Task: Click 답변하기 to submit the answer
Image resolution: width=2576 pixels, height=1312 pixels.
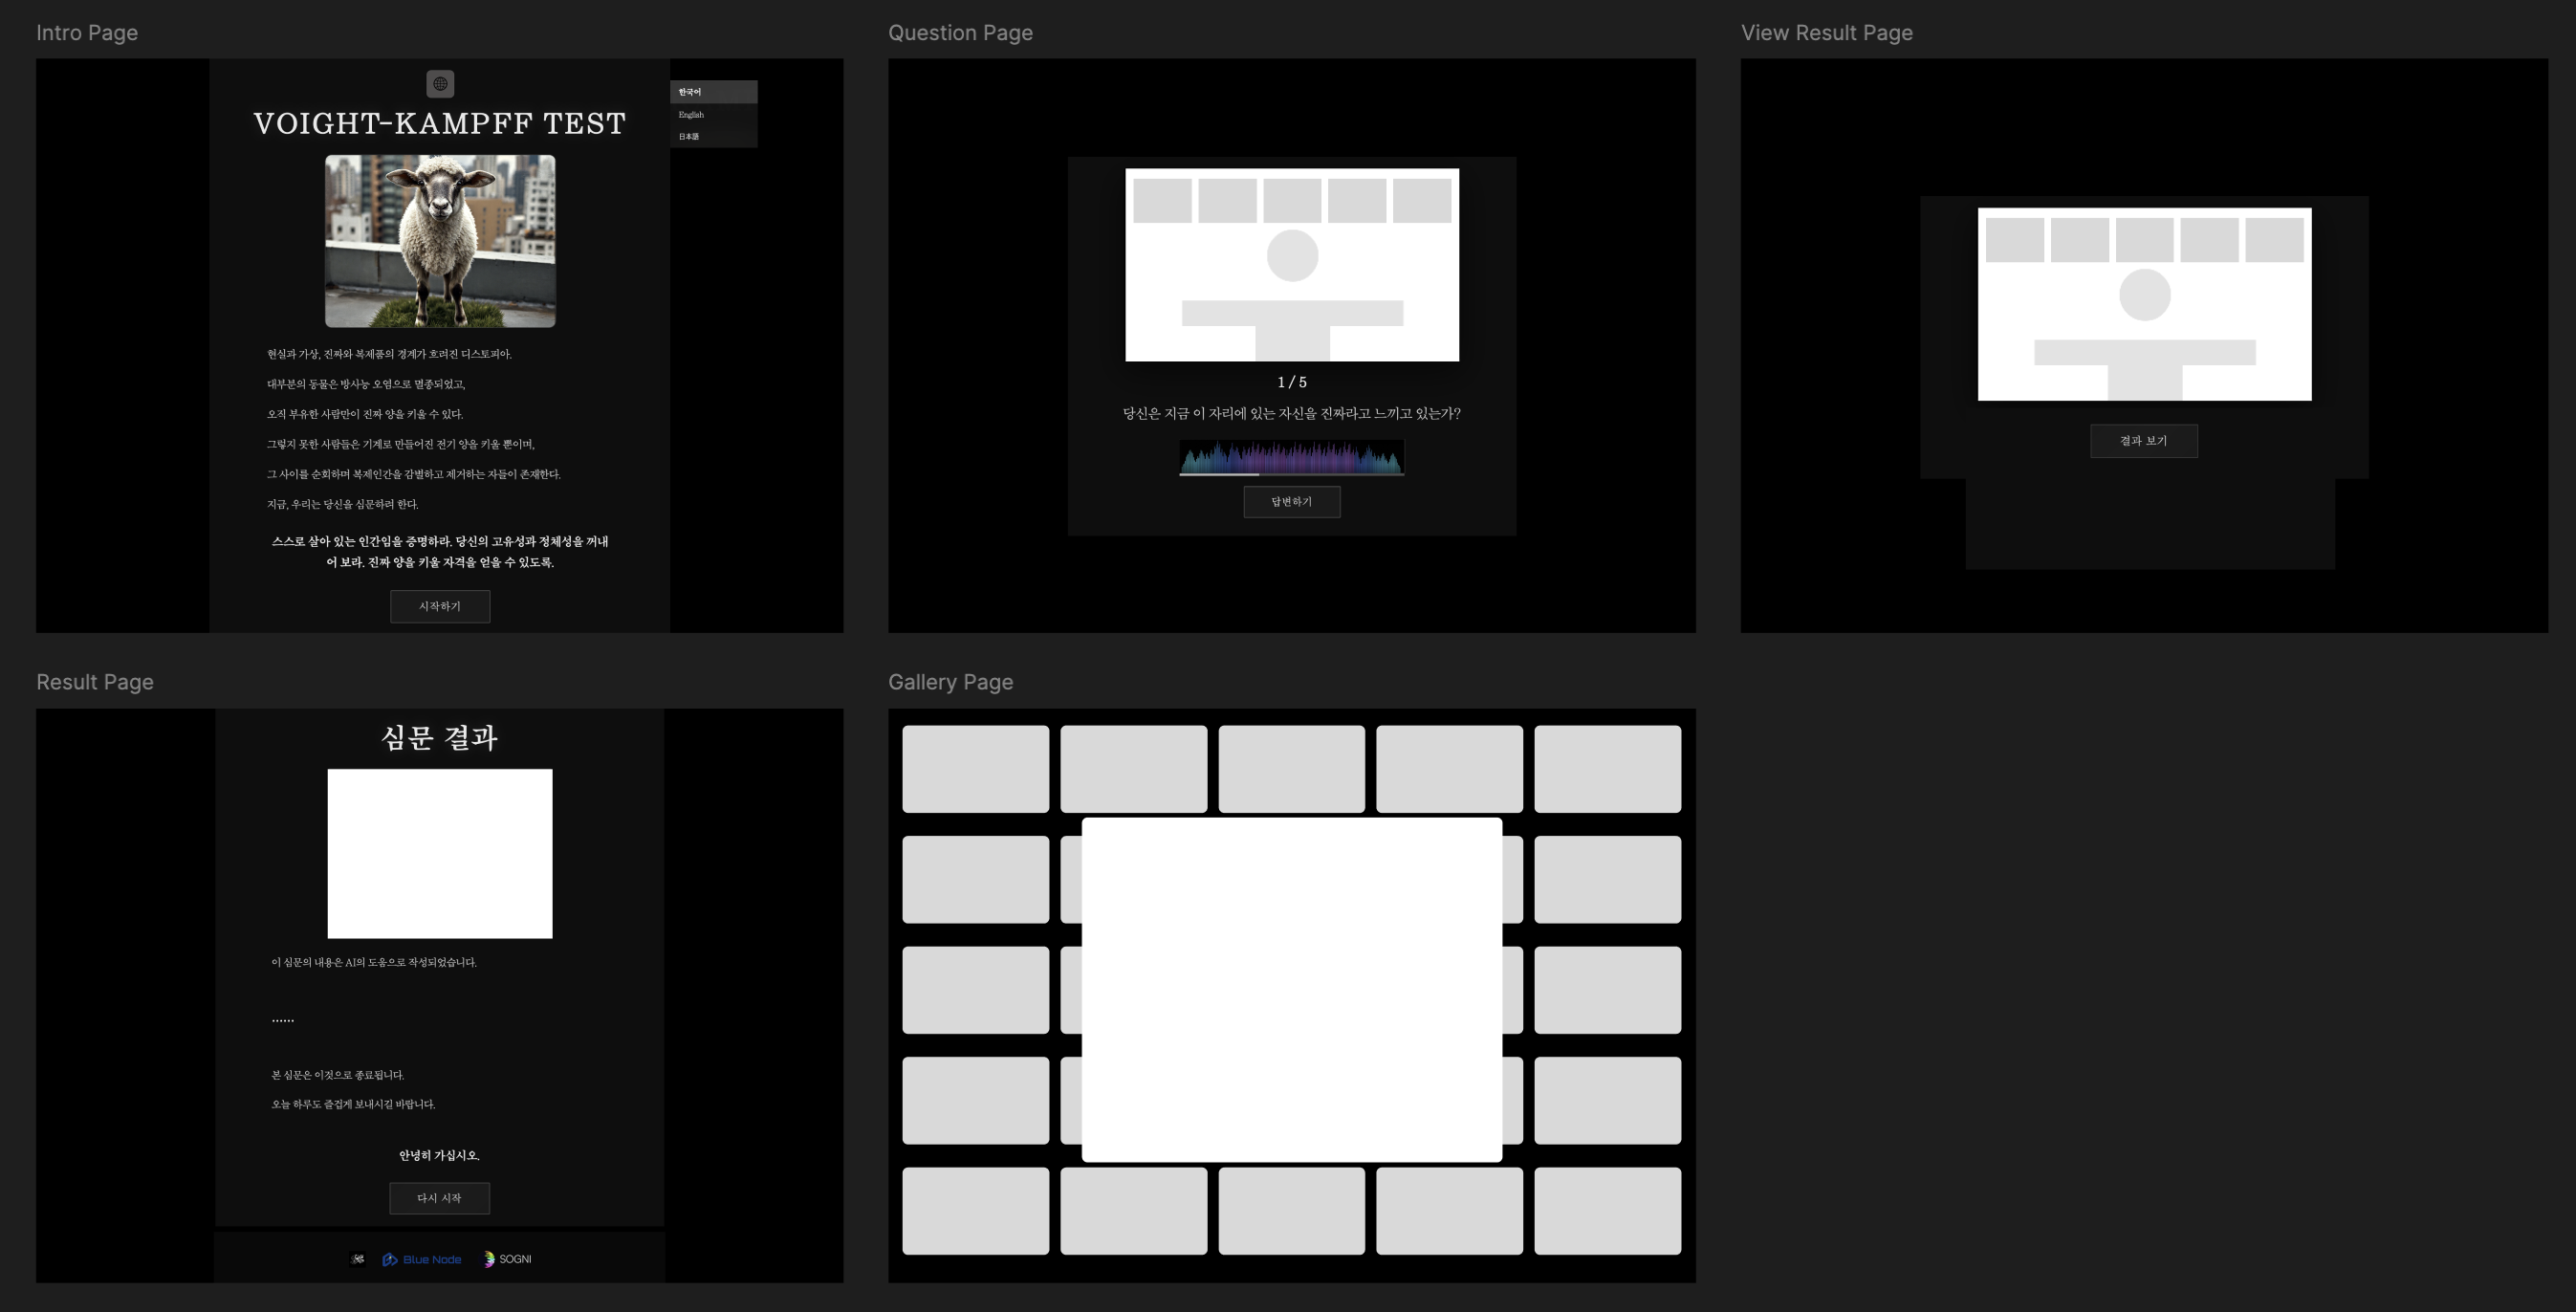Action: pos(1291,501)
